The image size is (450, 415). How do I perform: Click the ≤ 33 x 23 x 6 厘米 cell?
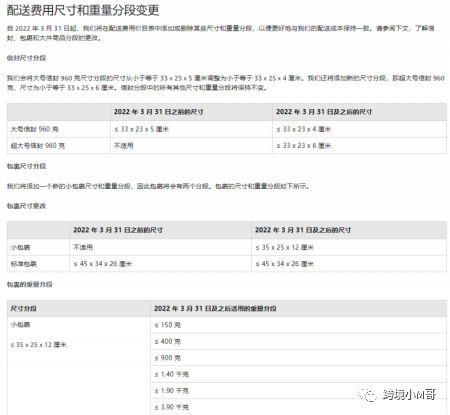tap(359, 145)
